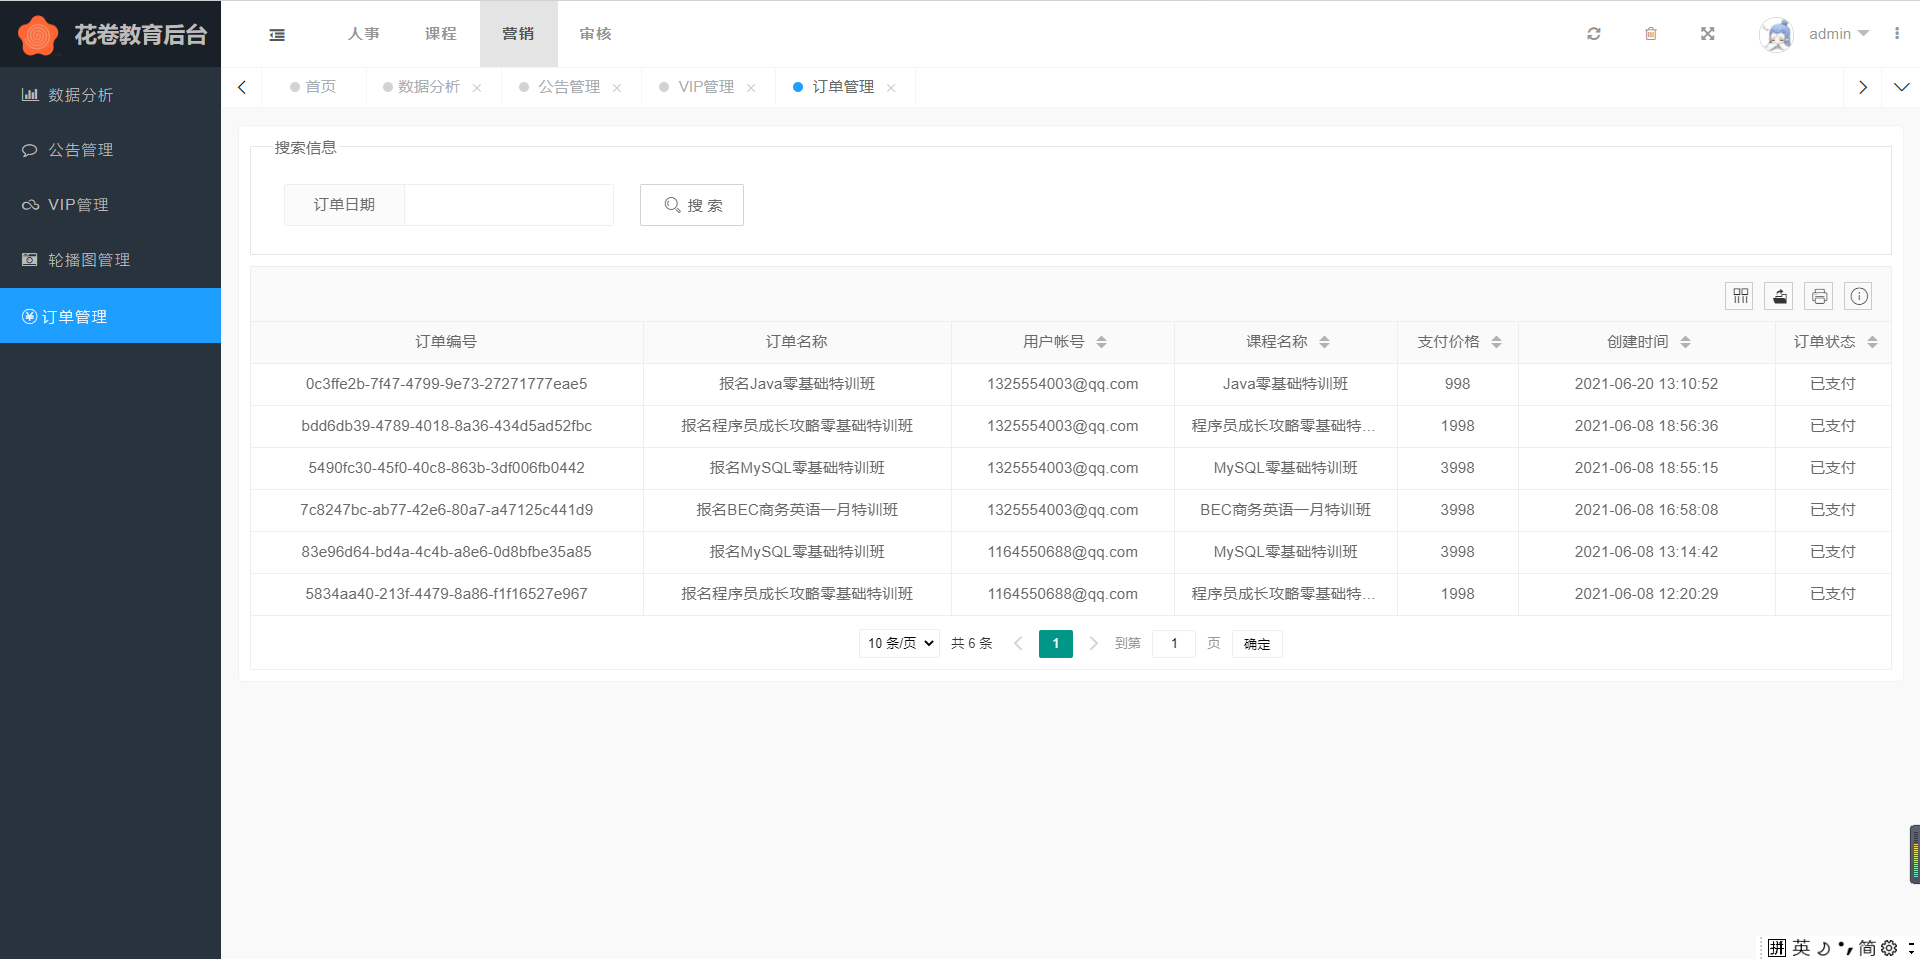The width and height of the screenshot is (1920, 959).
Task: Click the refresh icon in the header
Action: tap(1594, 34)
